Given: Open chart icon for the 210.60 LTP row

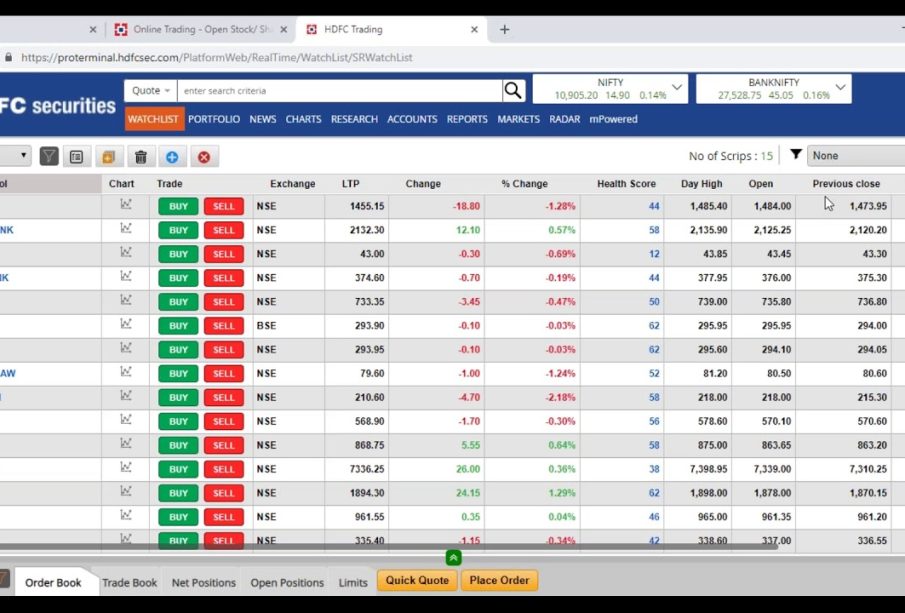Looking at the screenshot, I should 126,396.
